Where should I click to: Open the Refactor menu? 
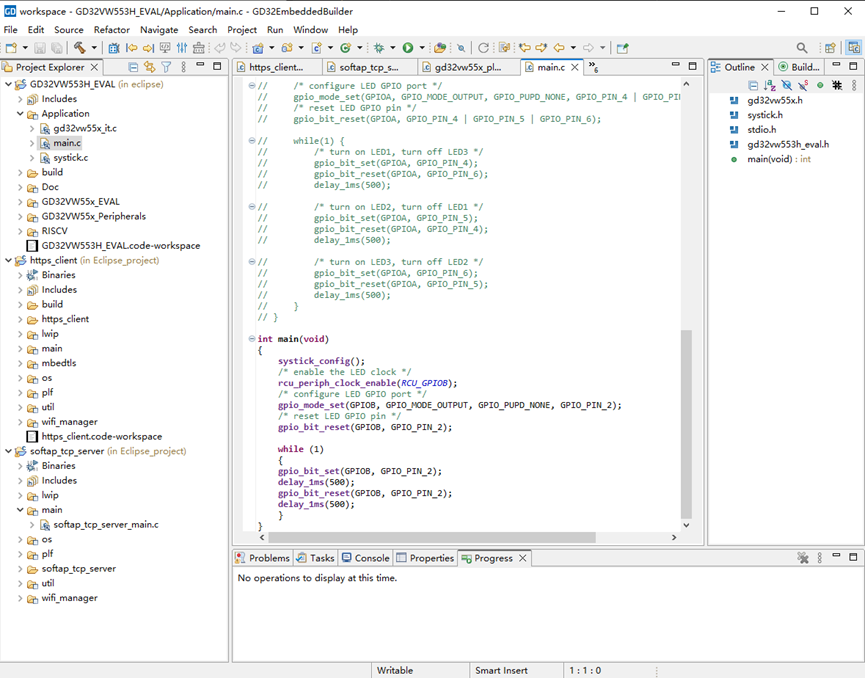click(111, 30)
